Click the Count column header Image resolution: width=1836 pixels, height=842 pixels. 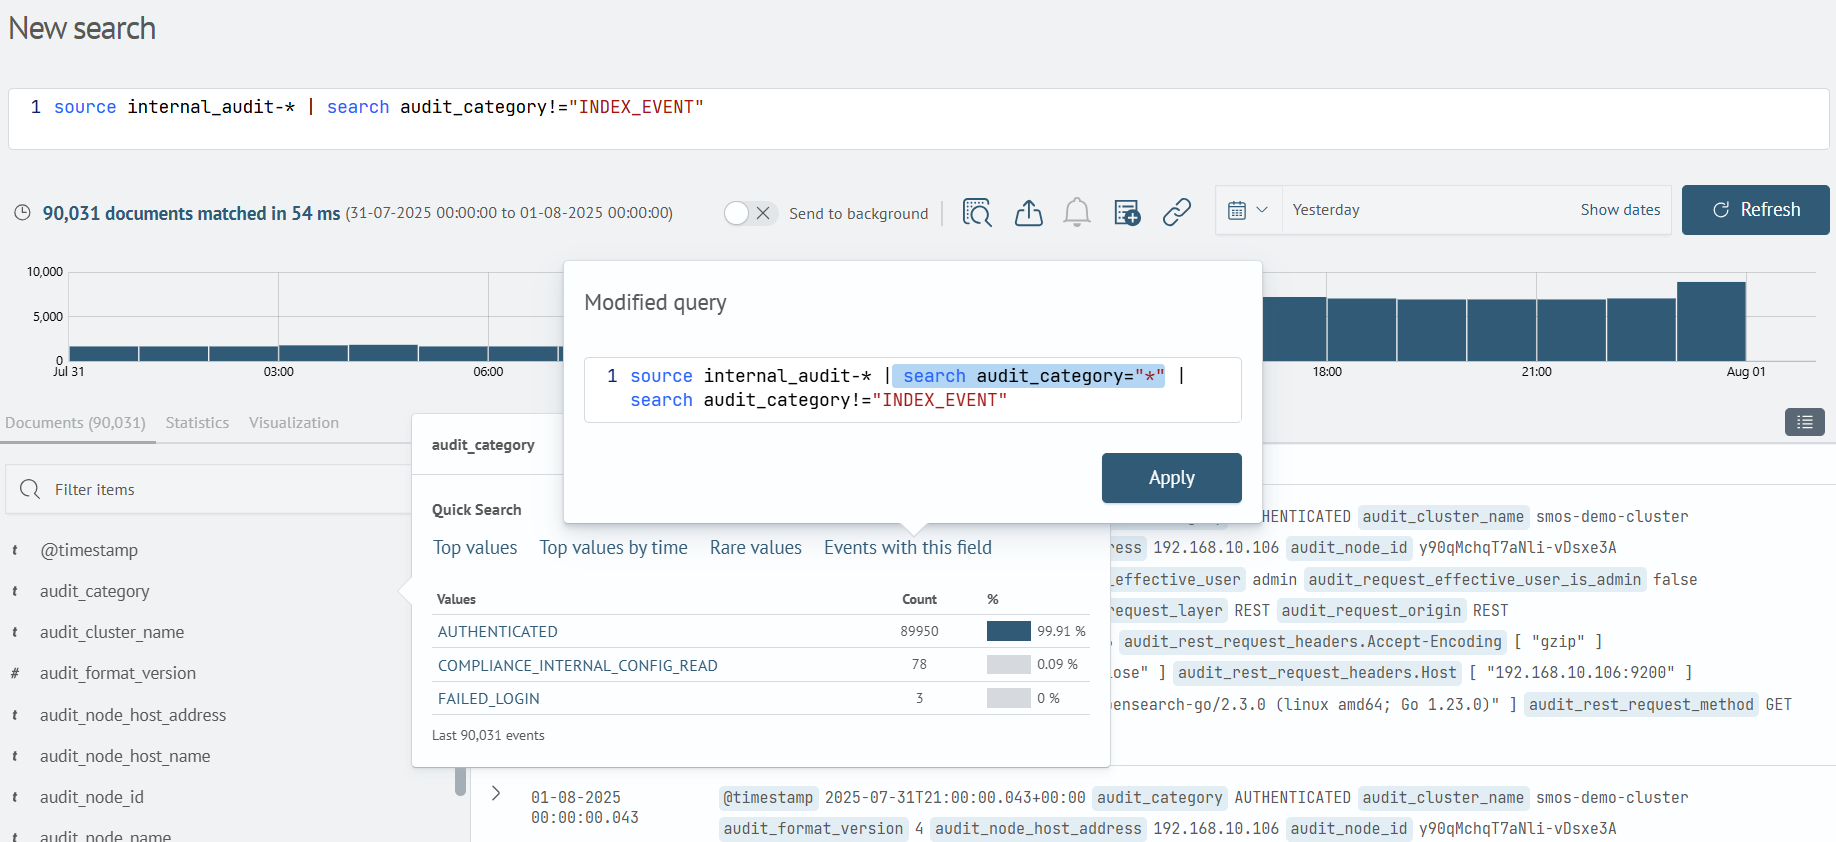(x=919, y=599)
